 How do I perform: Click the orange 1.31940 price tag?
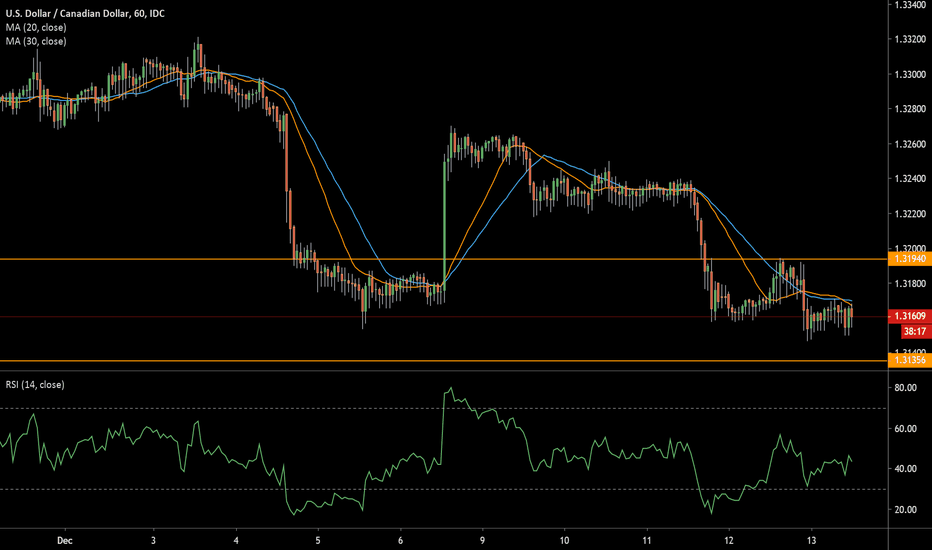click(909, 259)
